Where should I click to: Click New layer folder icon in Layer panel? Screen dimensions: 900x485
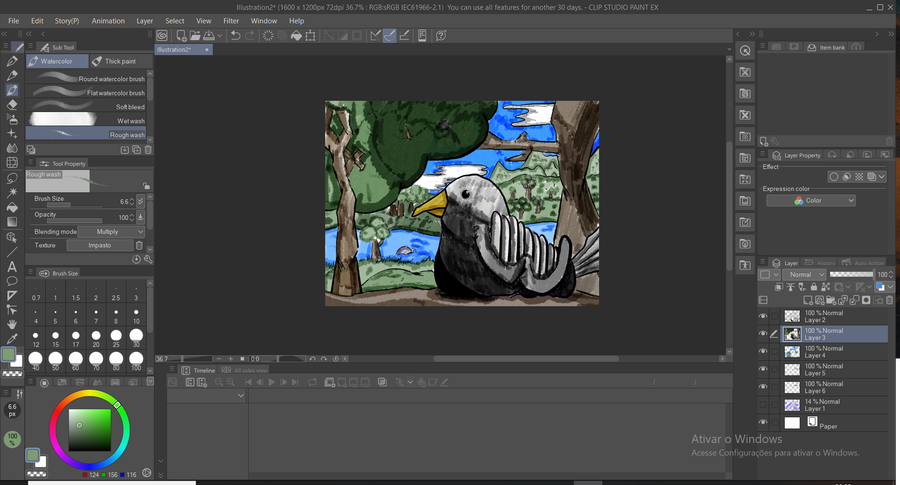click(x=831, y=300)
